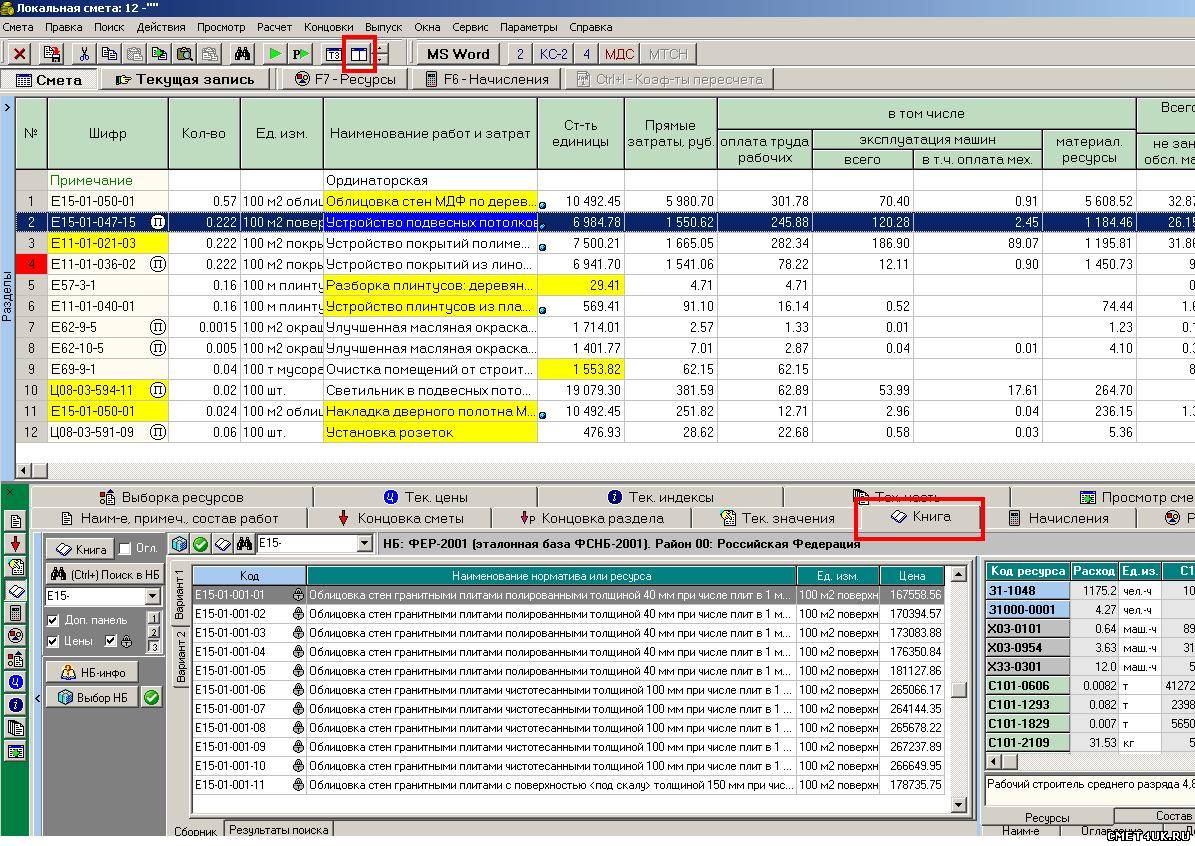Click the binoculars search icon in top toolbar

[x=241, y=54]
